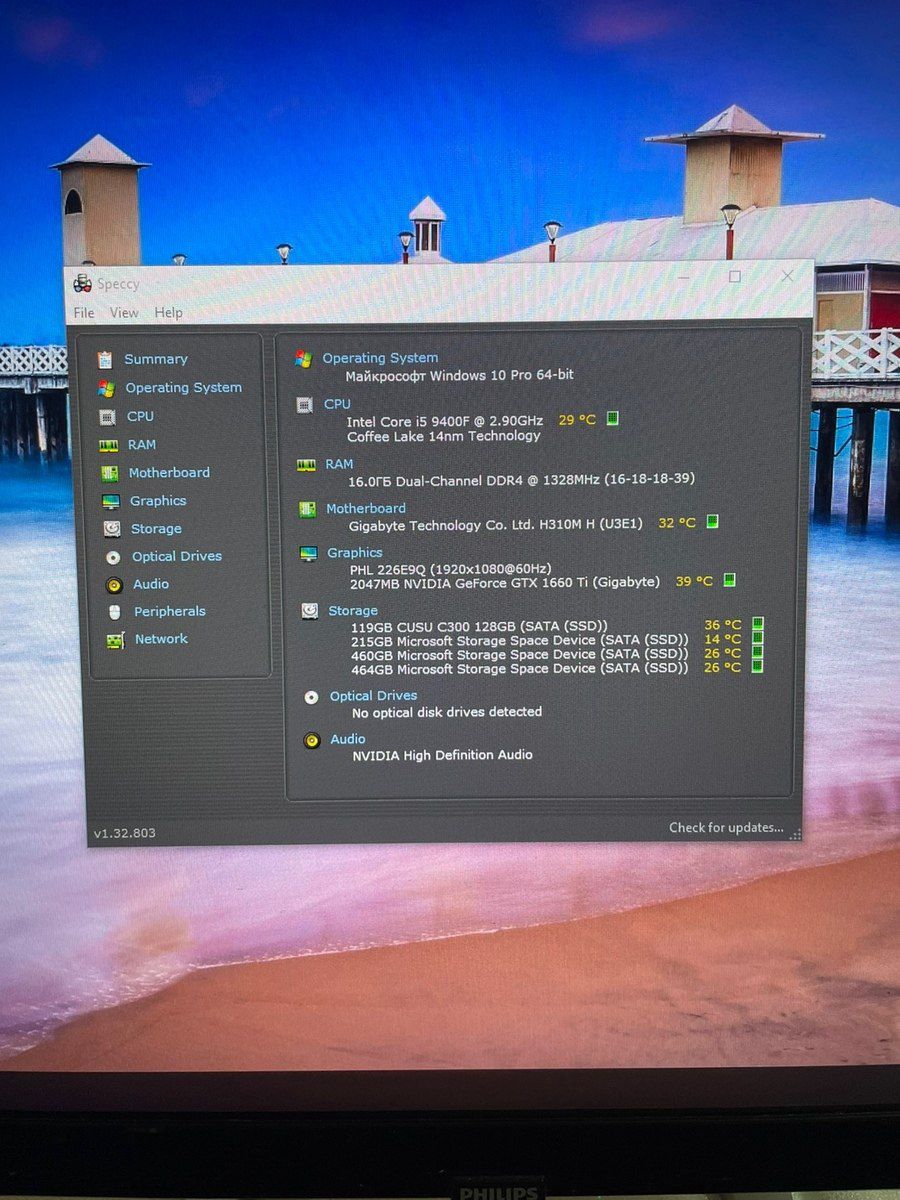This screenshot has height=1200, width=900.
Task: Open Optical Drives section from sidebar
Action: (x=177, y=557)
